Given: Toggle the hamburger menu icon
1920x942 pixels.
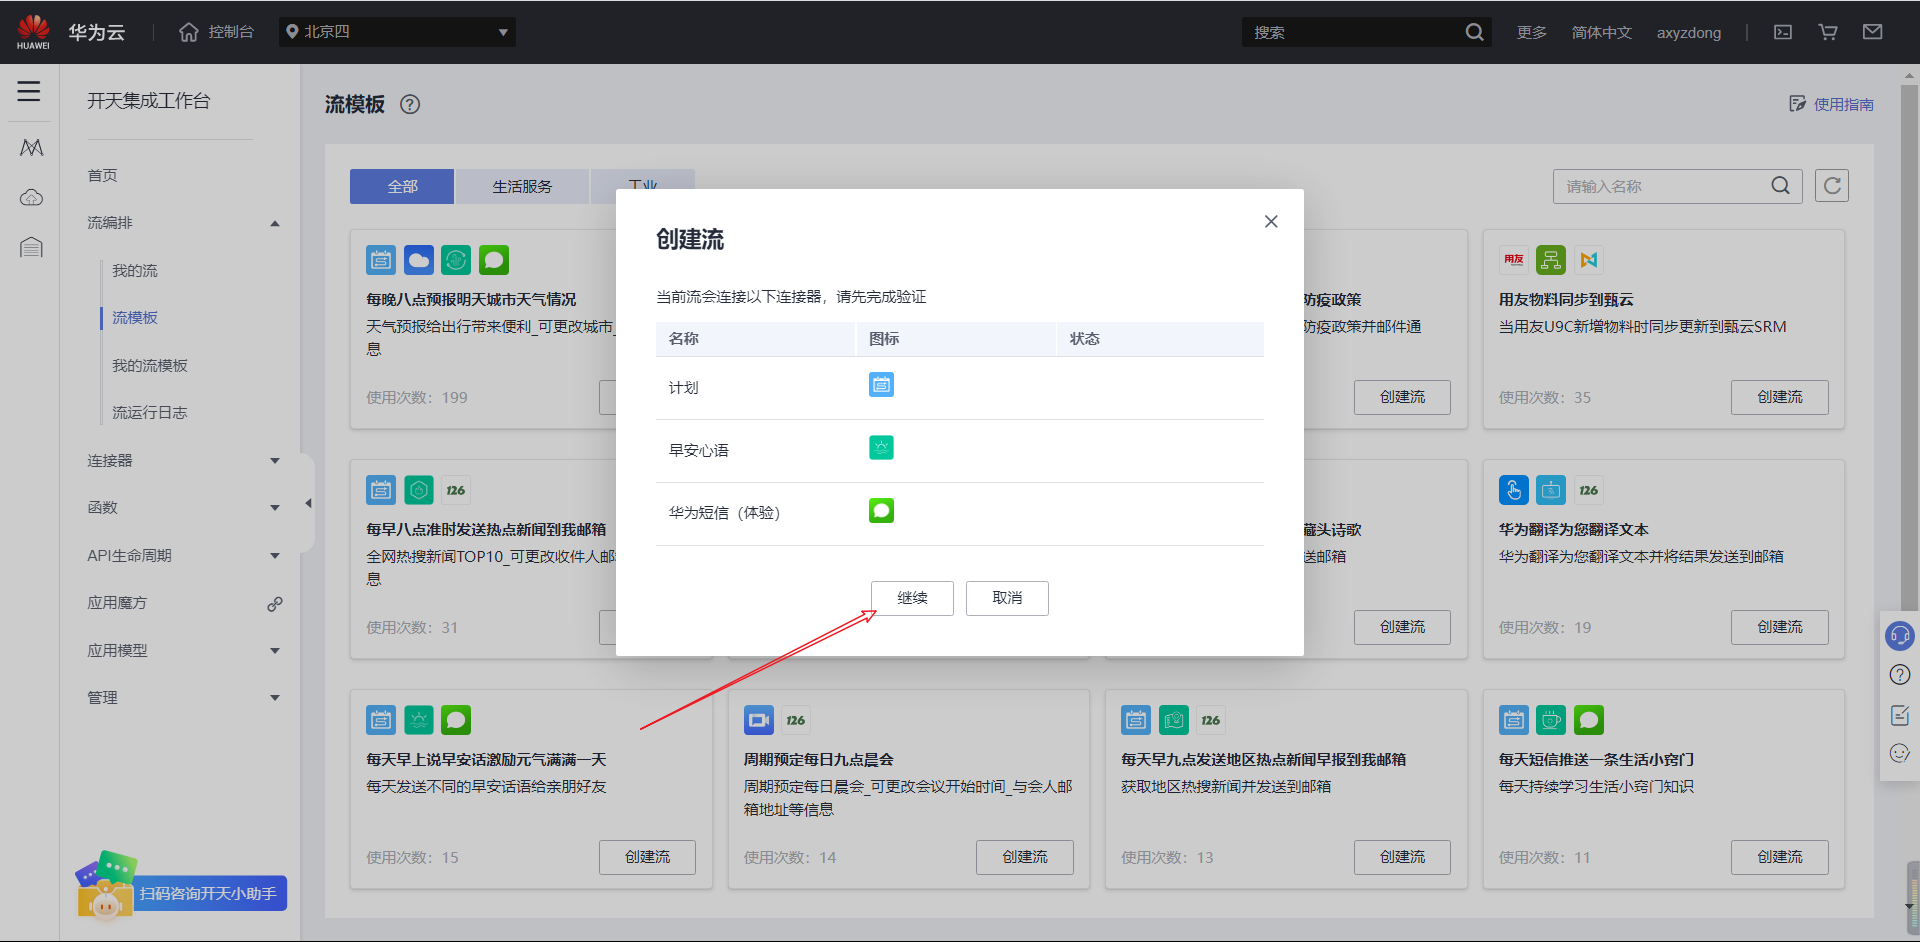Looking at the screenshot, I should pos(29,91).
